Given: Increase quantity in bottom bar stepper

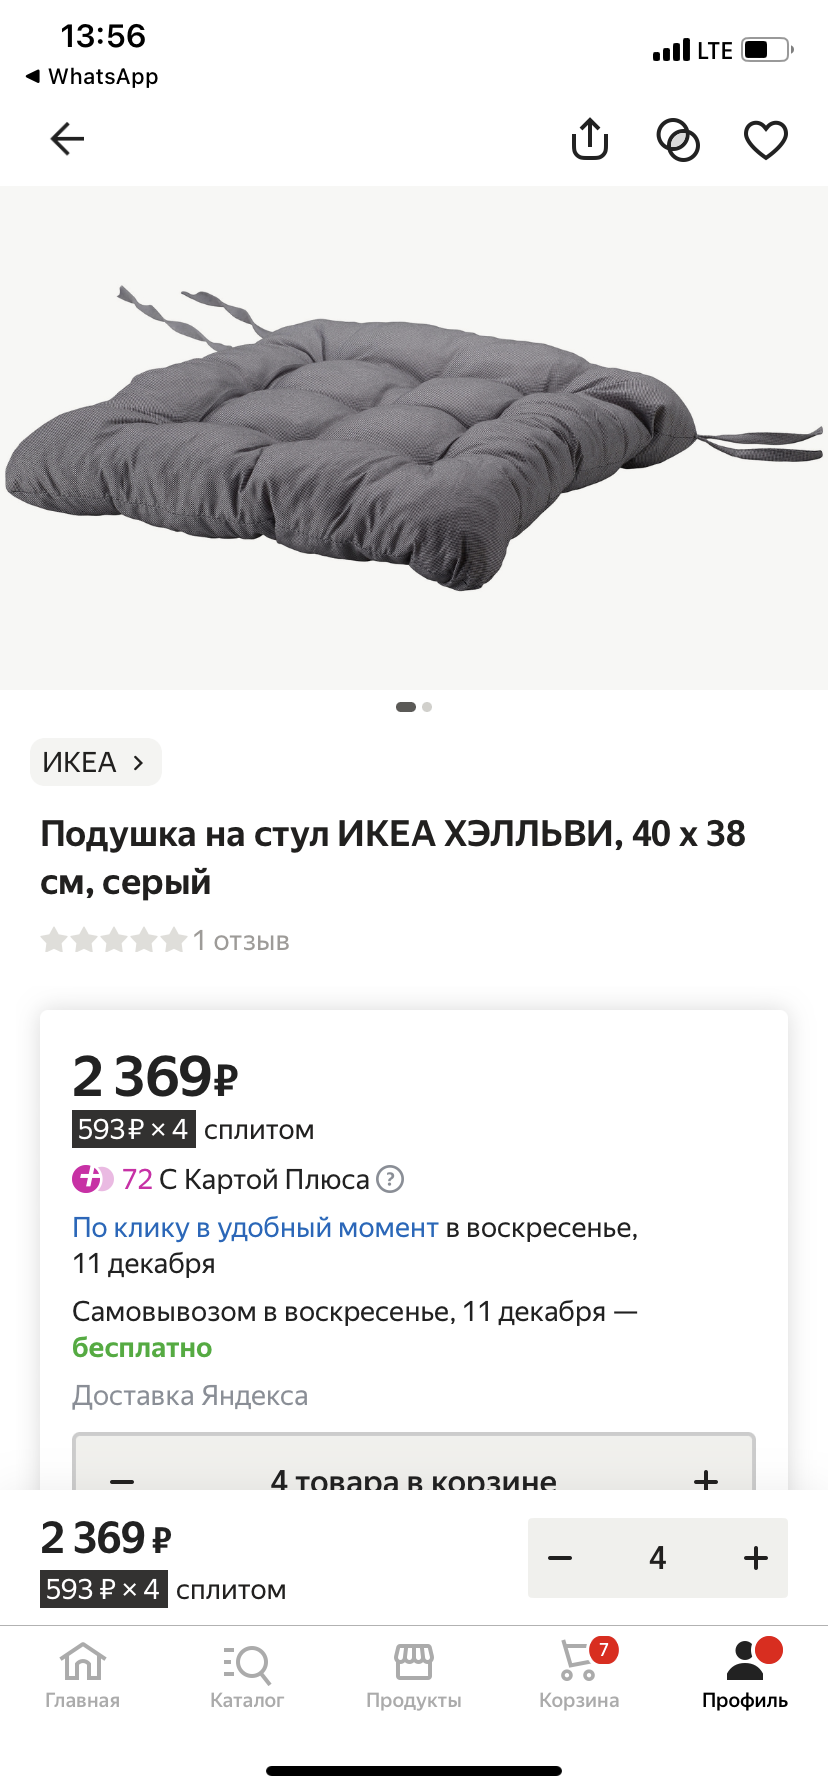Looking at the screenshot, I should click(x=756, y=1558).
